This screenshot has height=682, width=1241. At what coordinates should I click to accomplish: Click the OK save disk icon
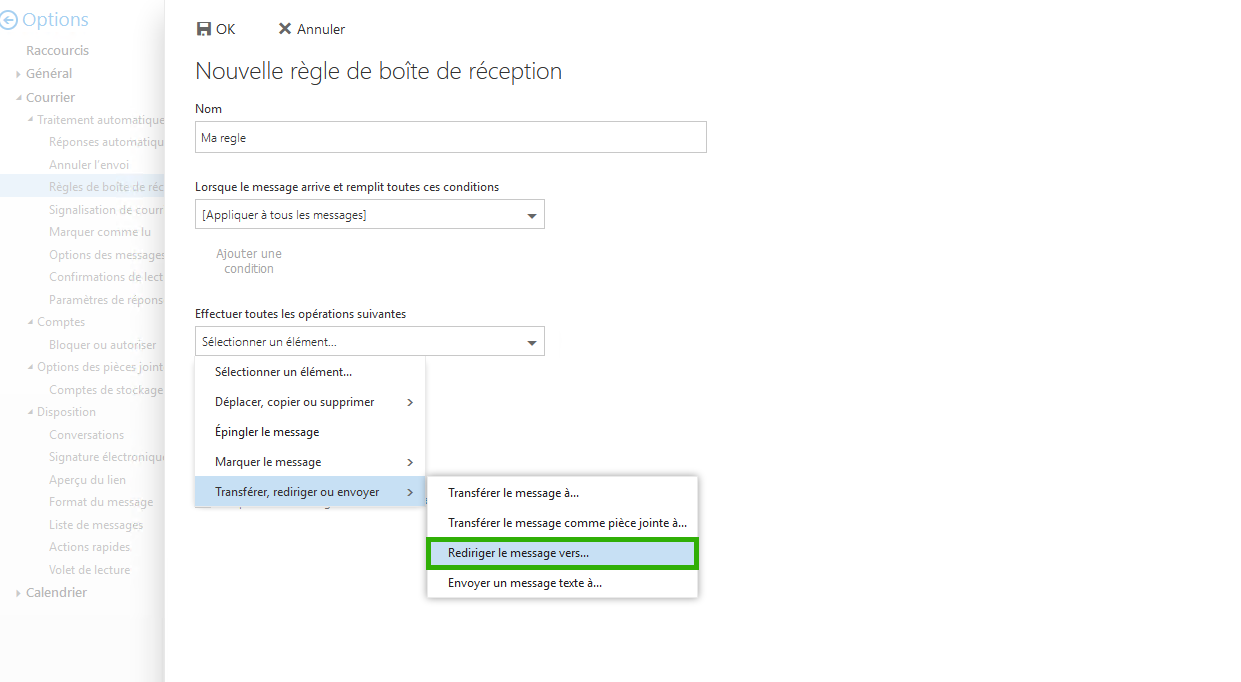pos(204,29)
